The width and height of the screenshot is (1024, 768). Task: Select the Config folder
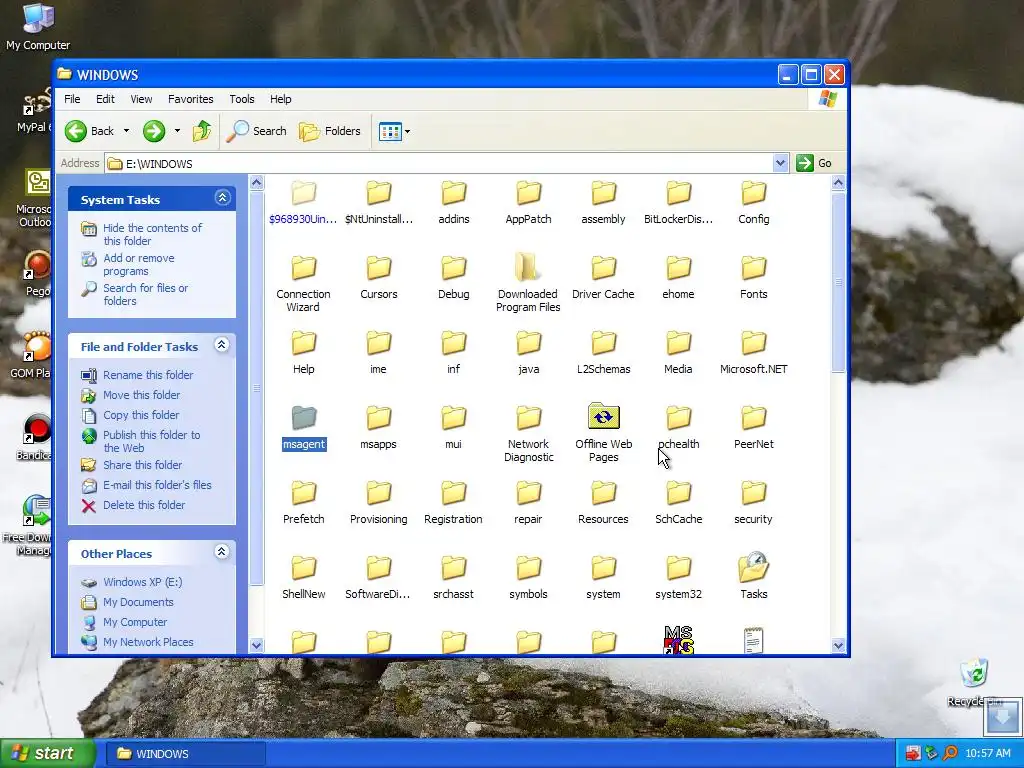tap(754, 203)
